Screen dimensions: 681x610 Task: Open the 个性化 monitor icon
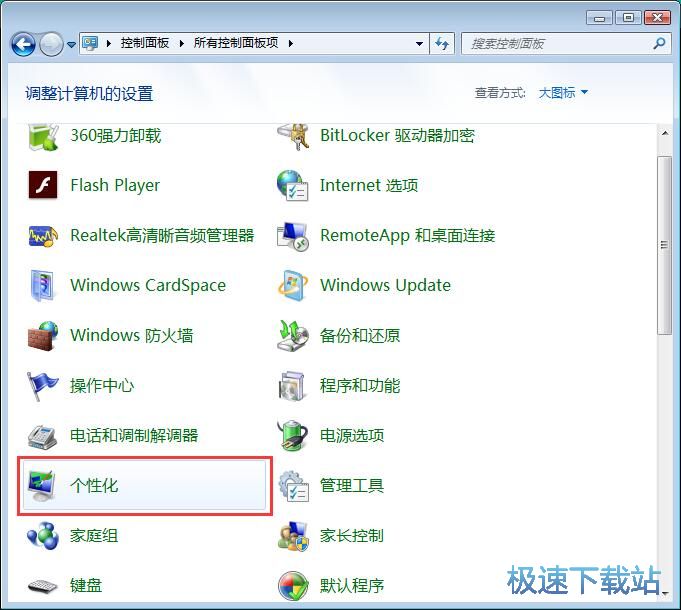pos(42,485)
